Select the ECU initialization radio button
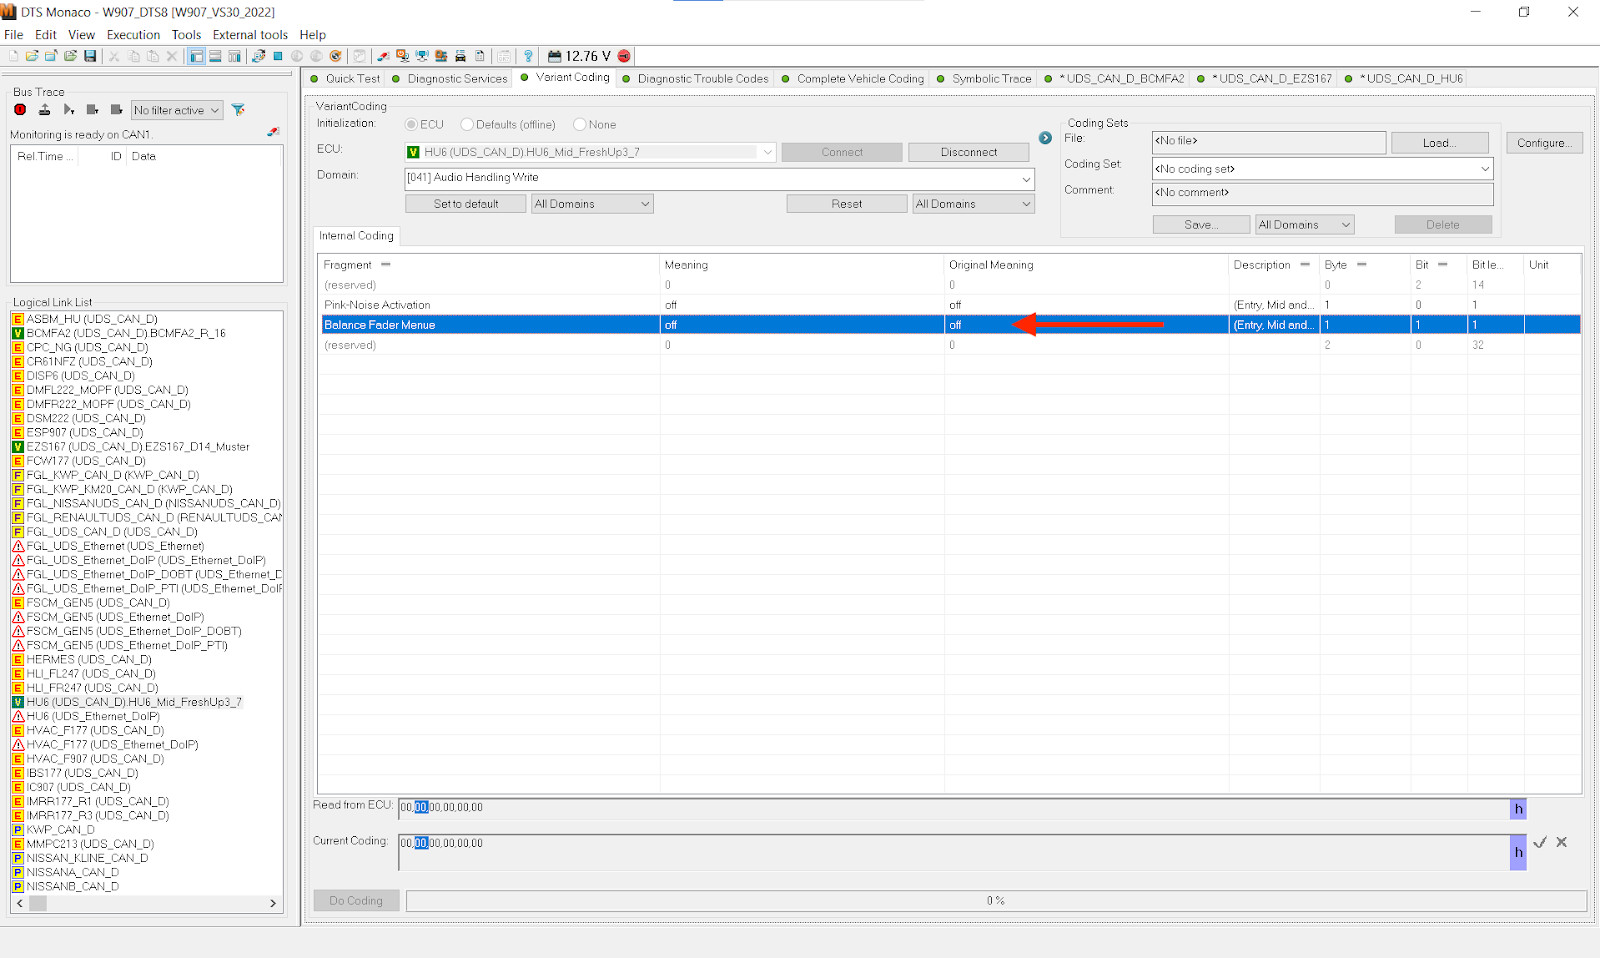This screenshot has height=958, width=1600. tap(411, 125)
